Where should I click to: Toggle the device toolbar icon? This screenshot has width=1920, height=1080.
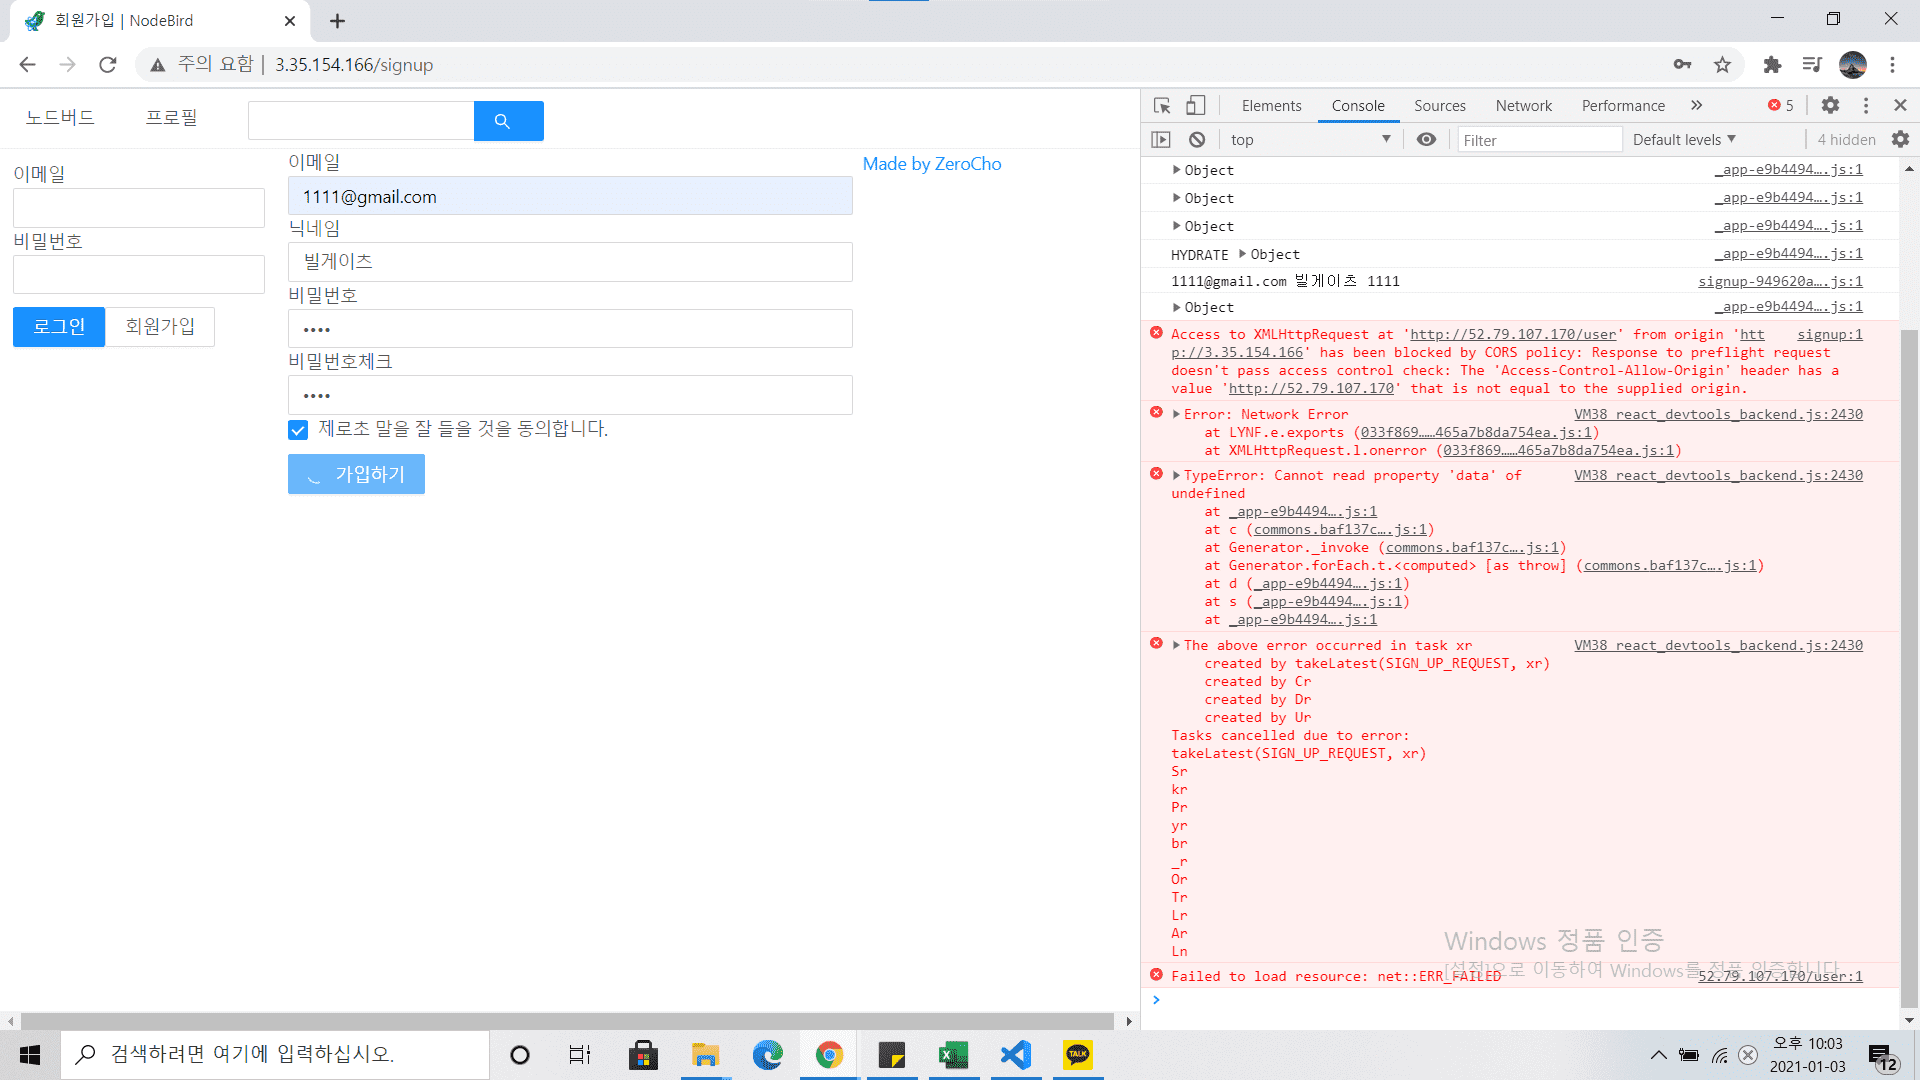1195,105
